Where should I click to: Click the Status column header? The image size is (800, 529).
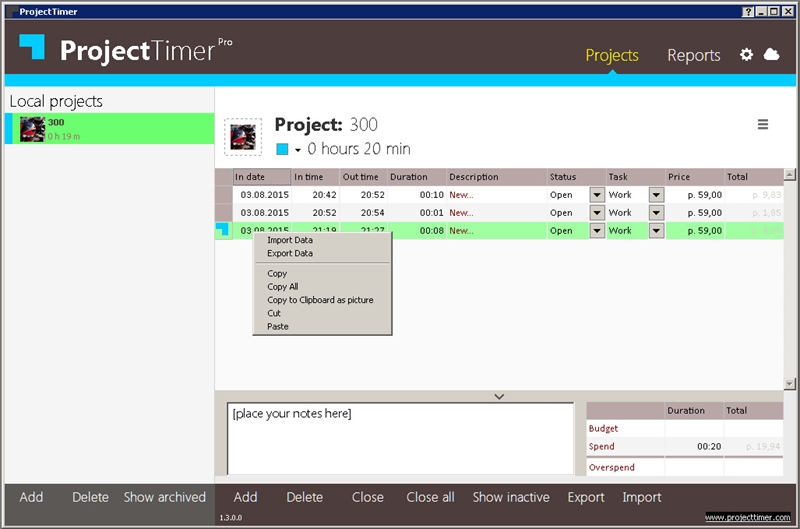coord(577,177)
